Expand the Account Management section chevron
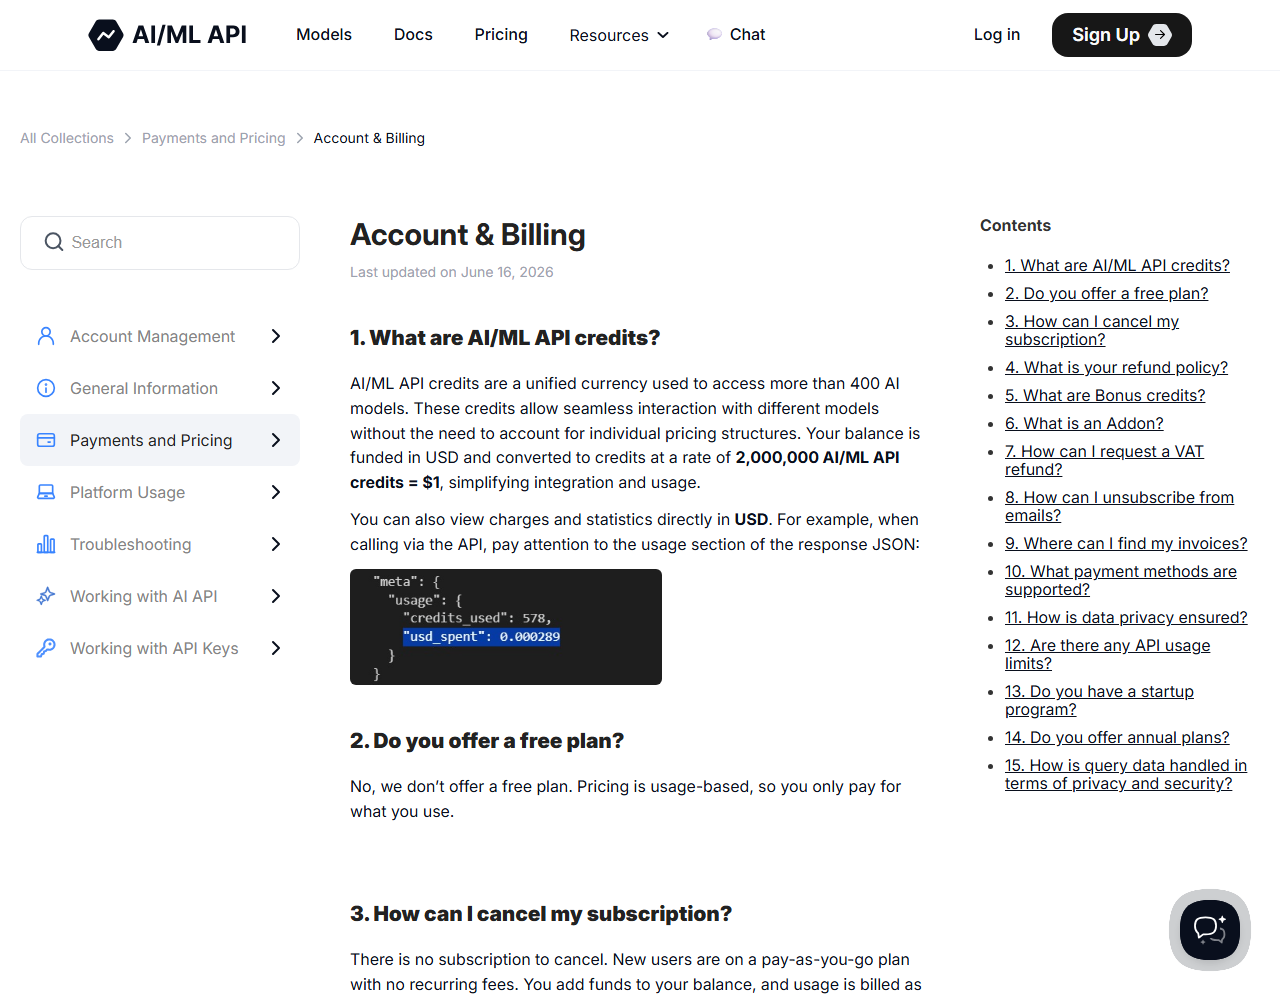Screen dimensions: 1280x1000 pyautogui.click(x=276, y=336)
